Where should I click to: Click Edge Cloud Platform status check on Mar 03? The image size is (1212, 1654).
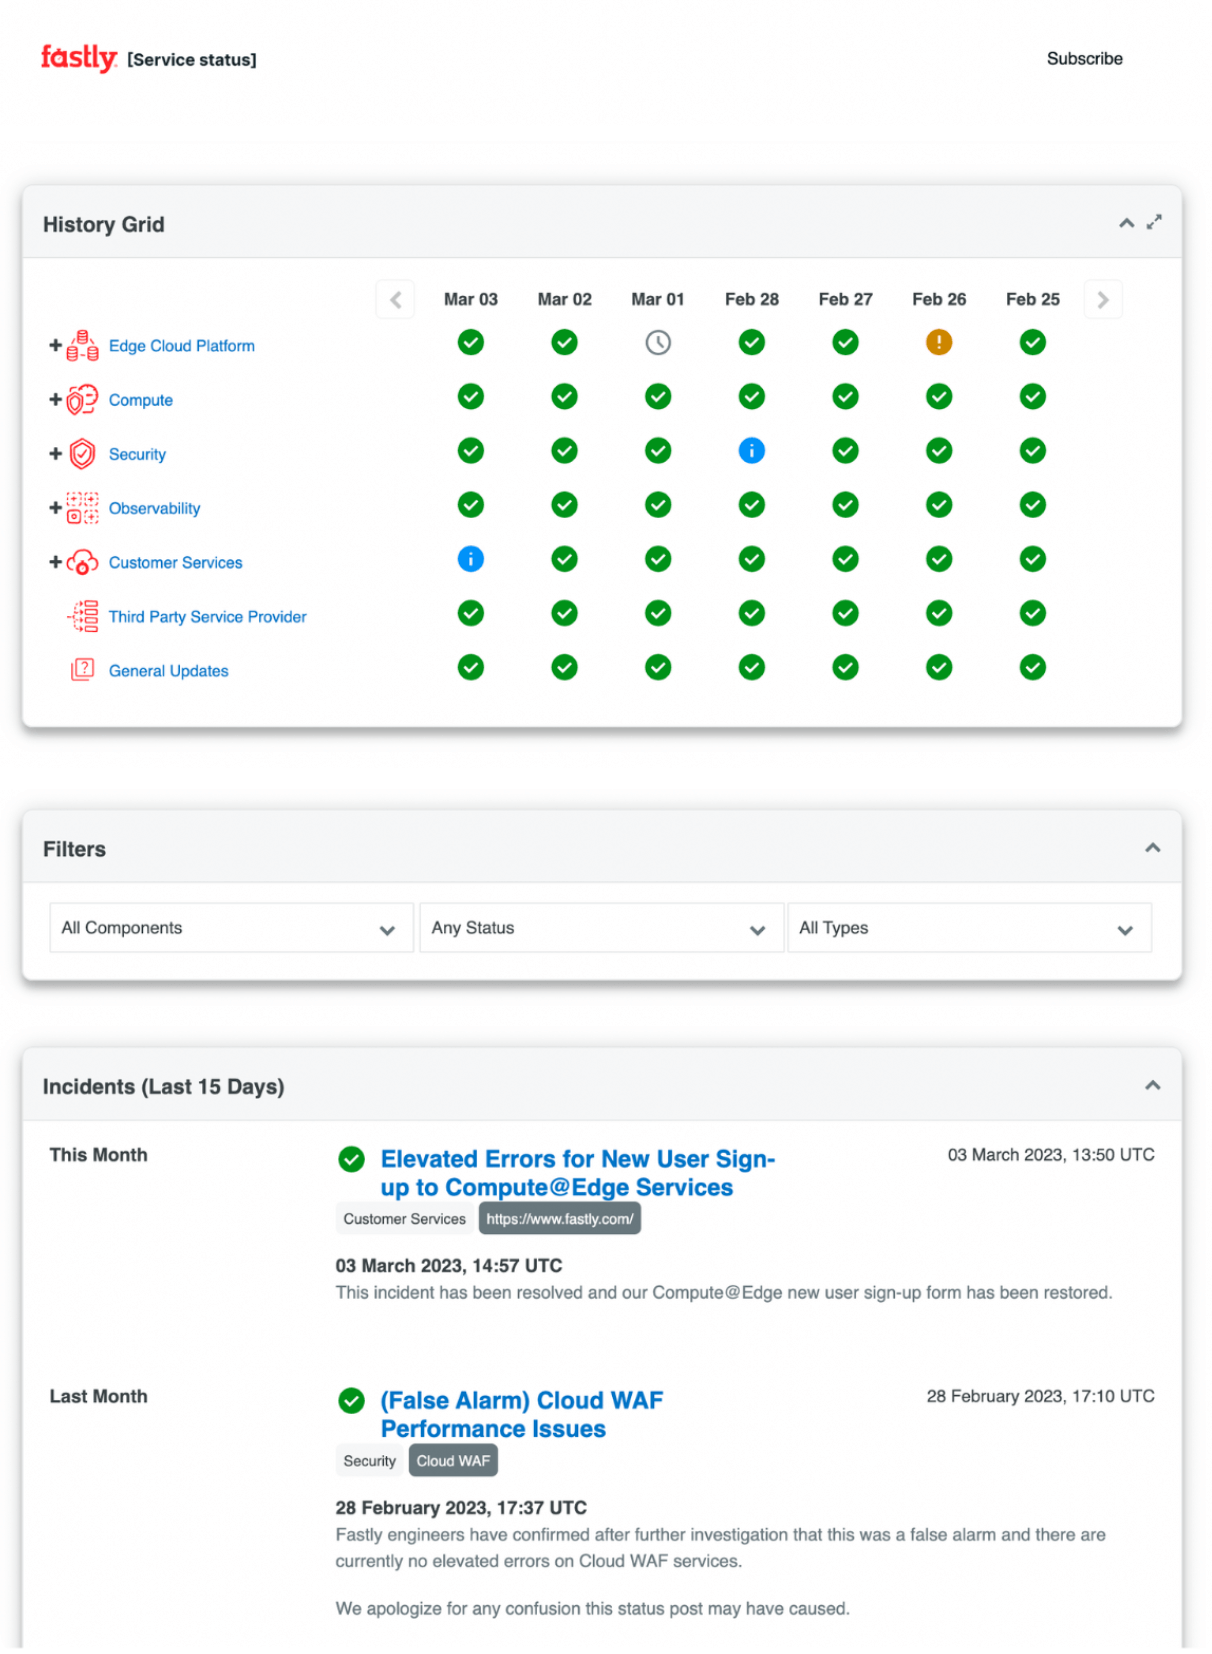tap(471, 343)
